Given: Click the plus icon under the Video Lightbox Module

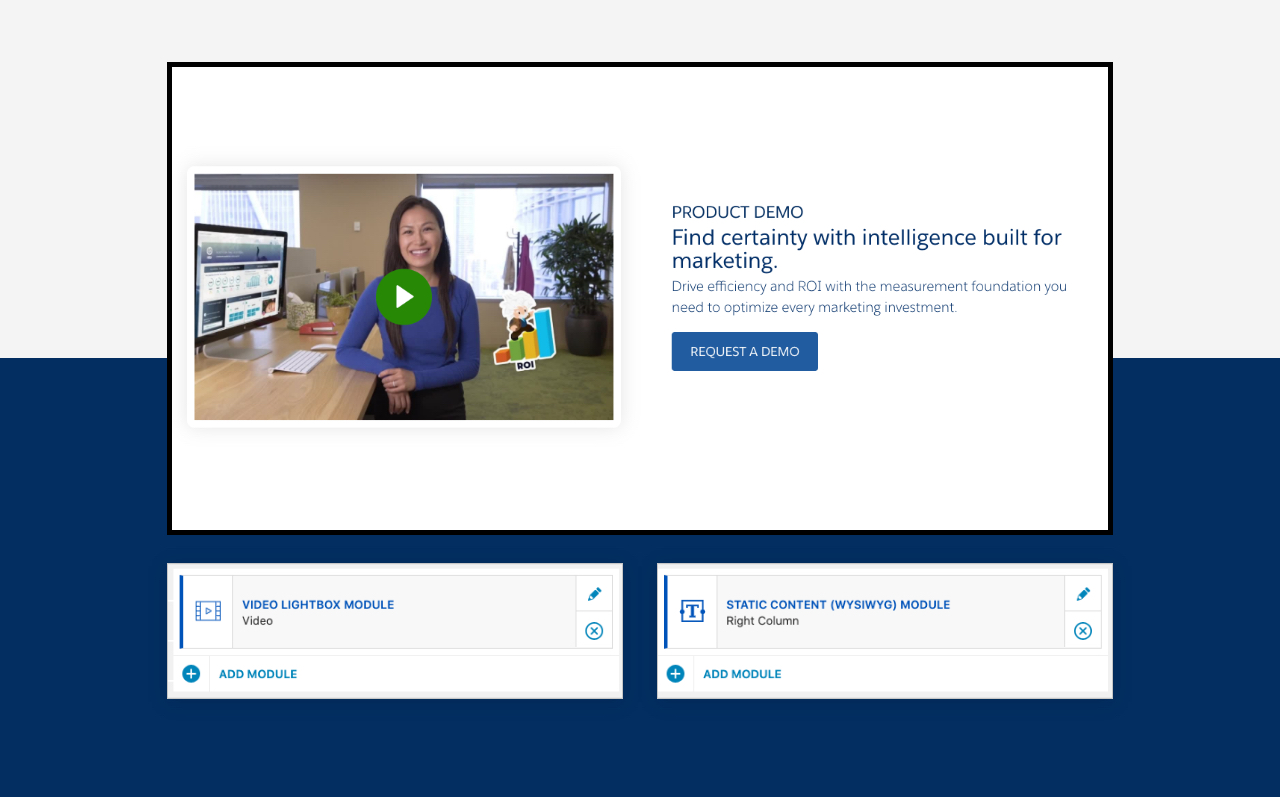Looking at the screenshot, I should [191, 674].
